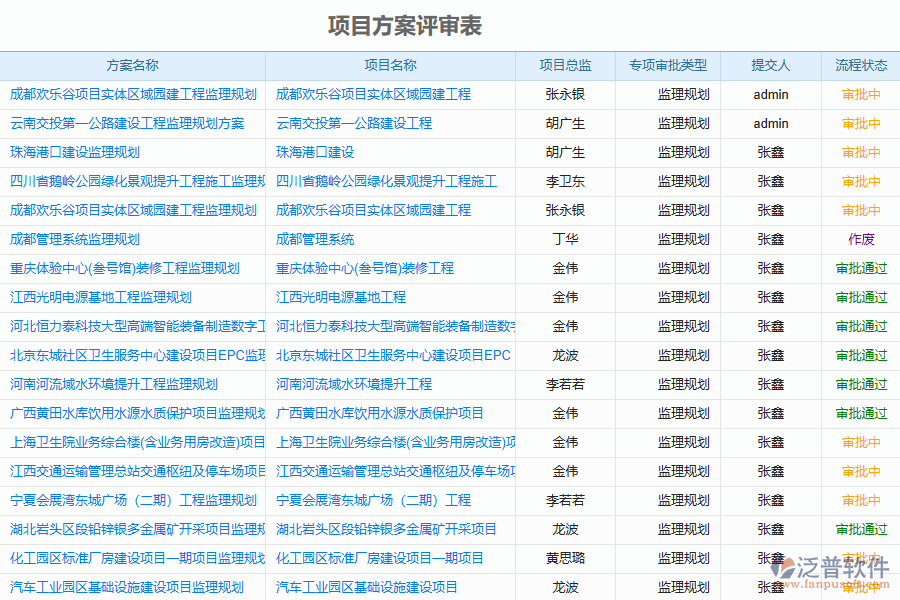This screenshot has height=600, width=900.
Task: Open 汽车工业园区基础设施建设项目监理规划 link
Action: pyautogui.click(x=127, y=587)
